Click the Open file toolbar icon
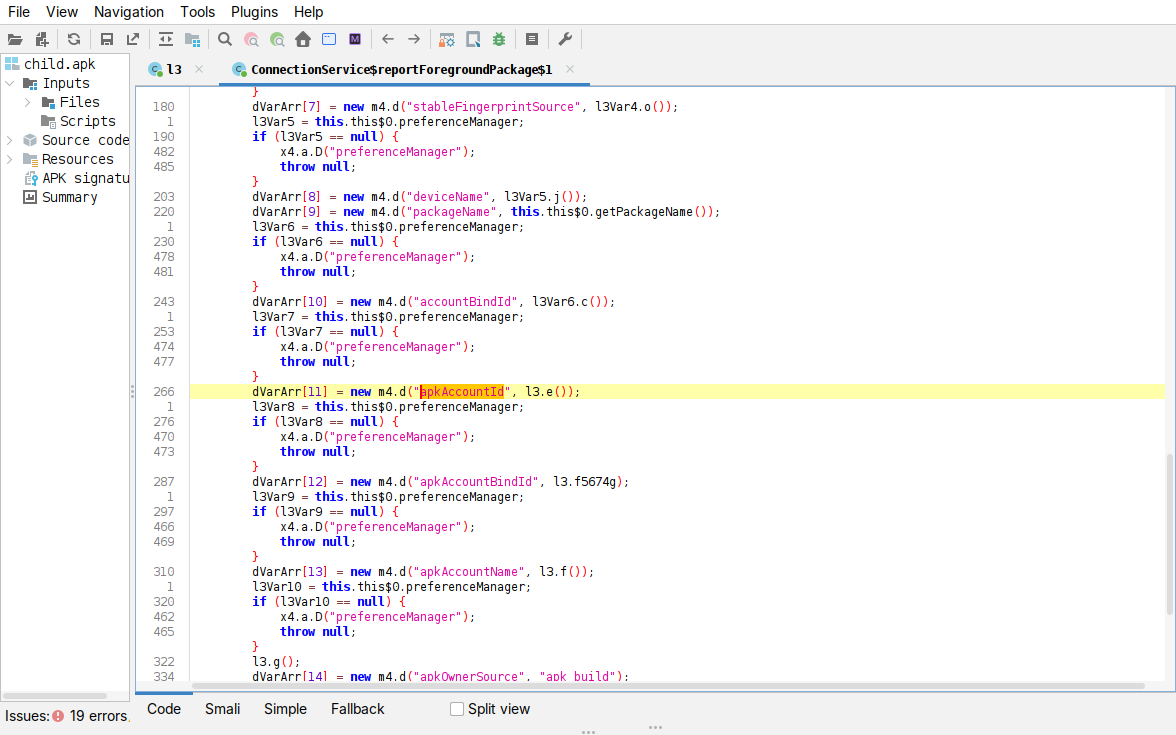The width and height of the screenshot is (1176, 735). point(15,40)
